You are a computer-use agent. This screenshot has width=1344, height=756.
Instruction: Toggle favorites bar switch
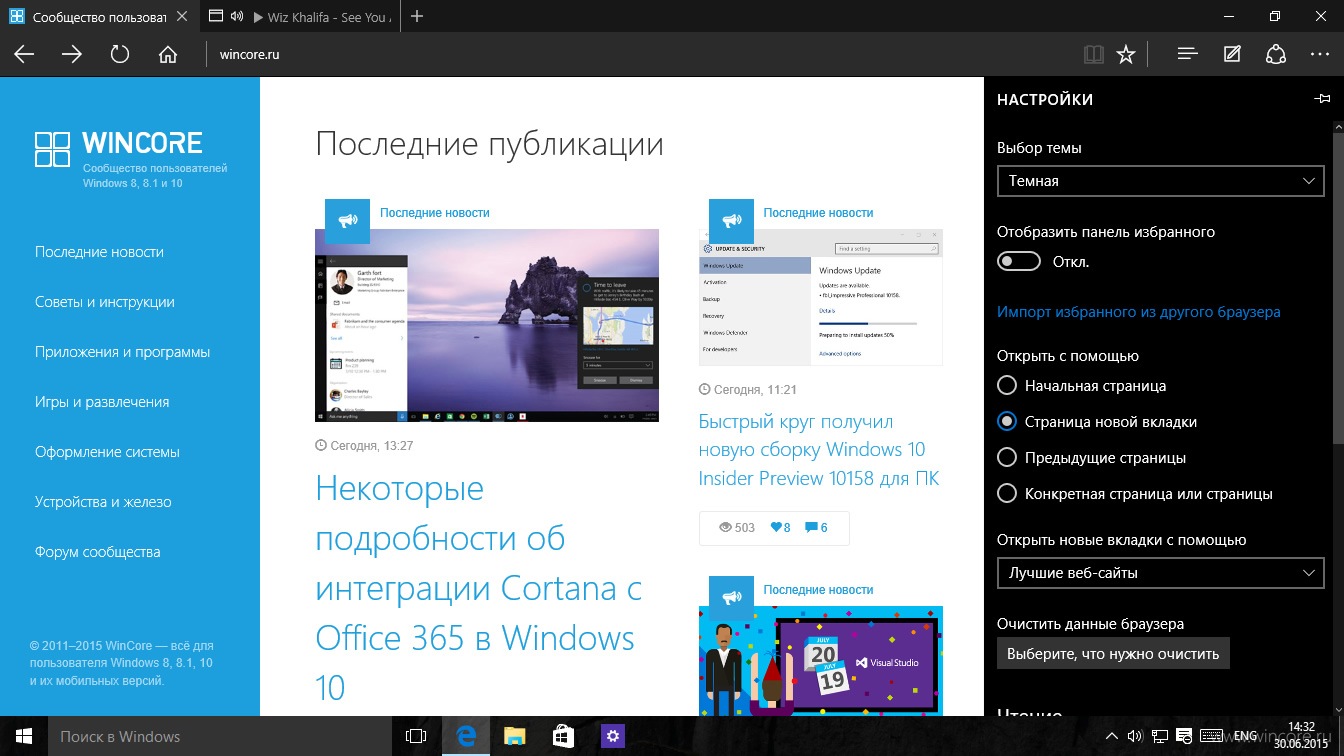[1019, 262]
